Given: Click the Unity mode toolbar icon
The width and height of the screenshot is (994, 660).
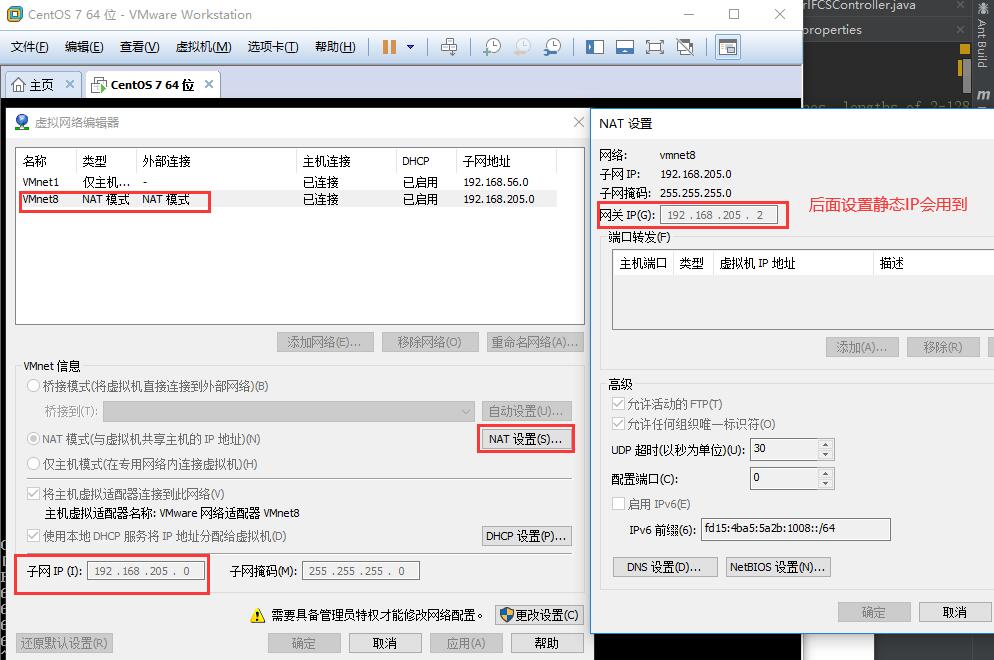Looking at the screenshot, I should pos(685,47).
